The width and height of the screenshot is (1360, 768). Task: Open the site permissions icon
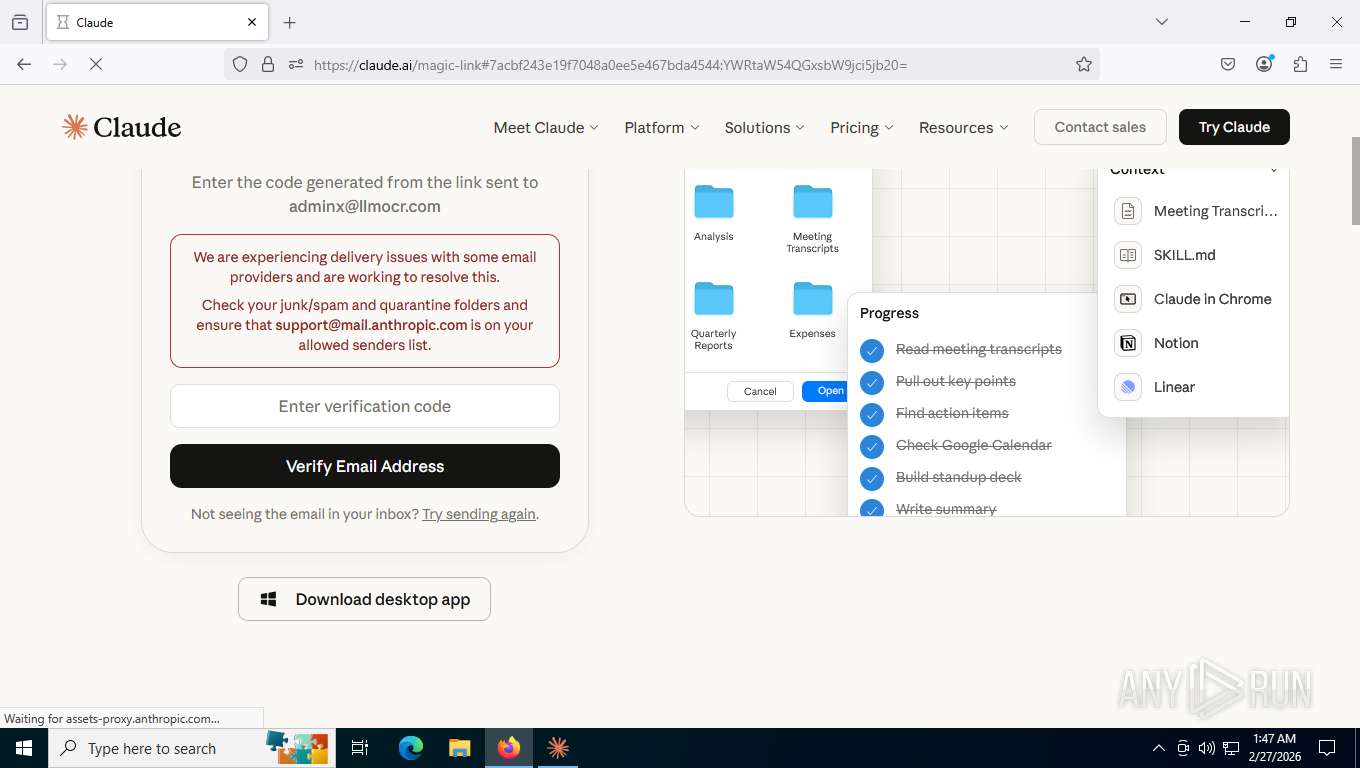pos(295,64)
